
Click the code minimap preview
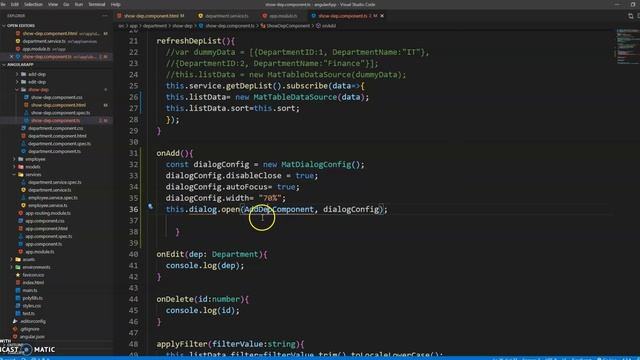point(627,47)
